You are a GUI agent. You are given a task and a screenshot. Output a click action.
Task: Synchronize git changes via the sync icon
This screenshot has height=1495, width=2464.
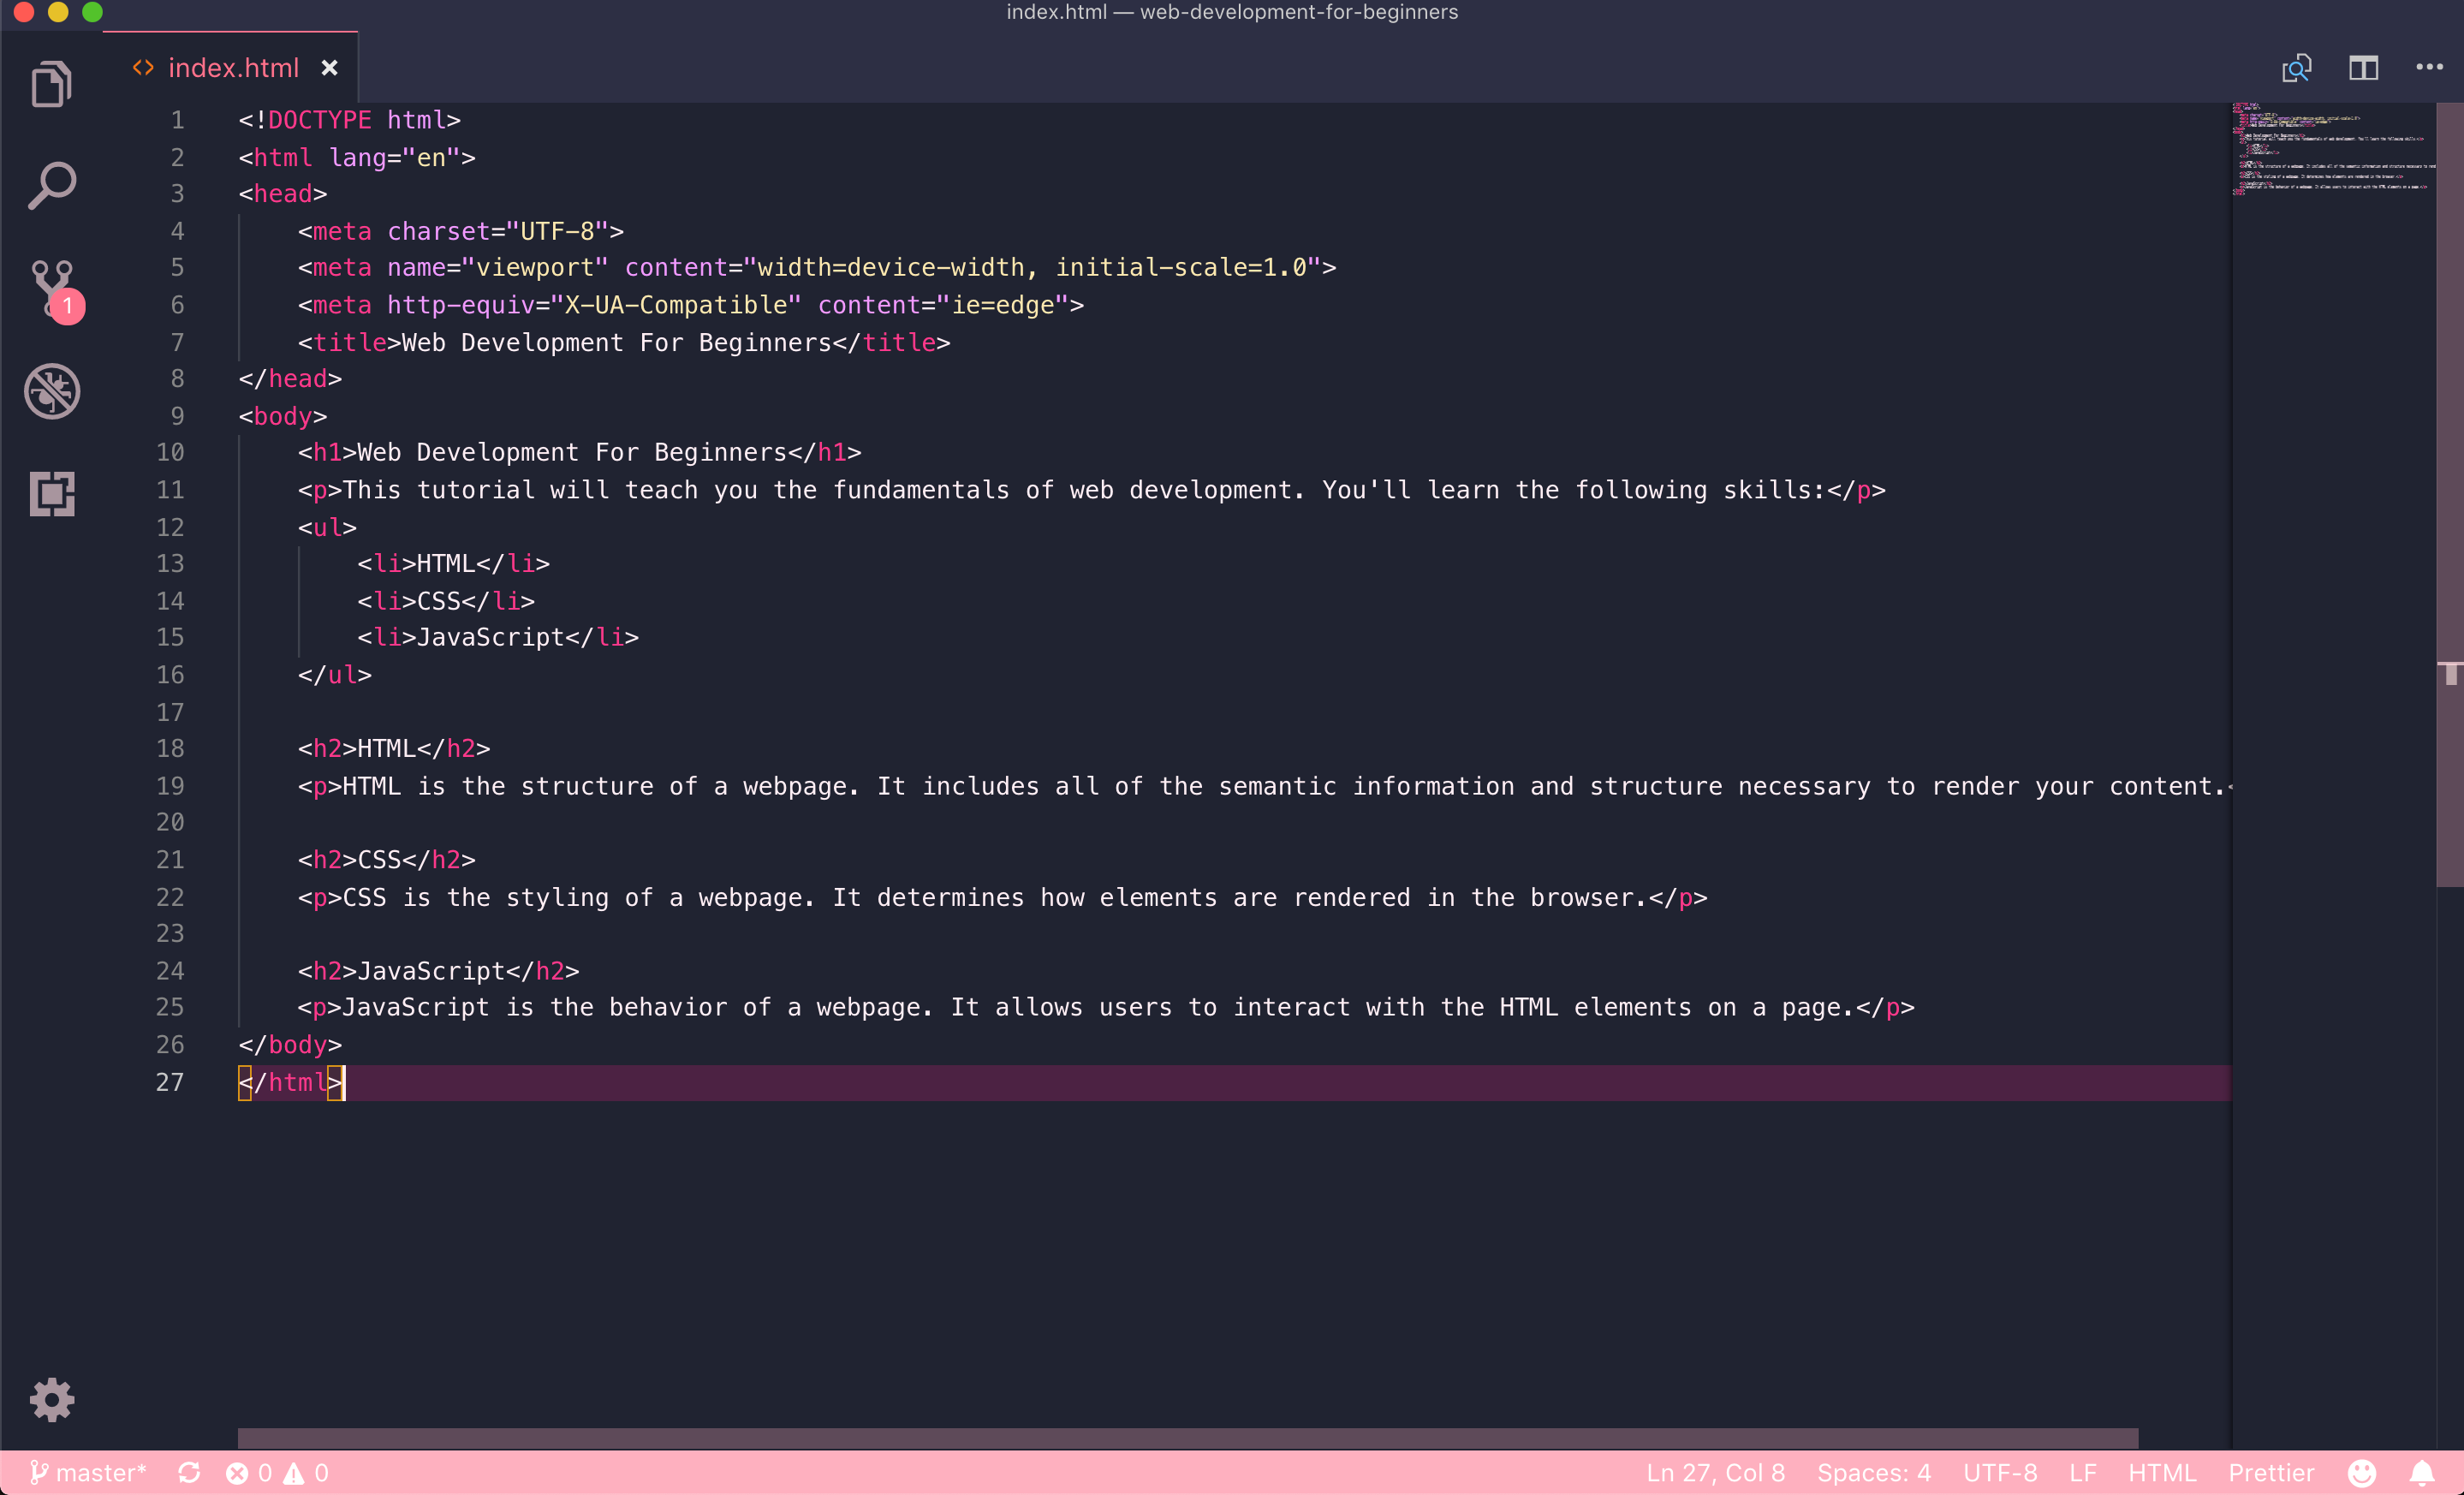click(189, 1471)
